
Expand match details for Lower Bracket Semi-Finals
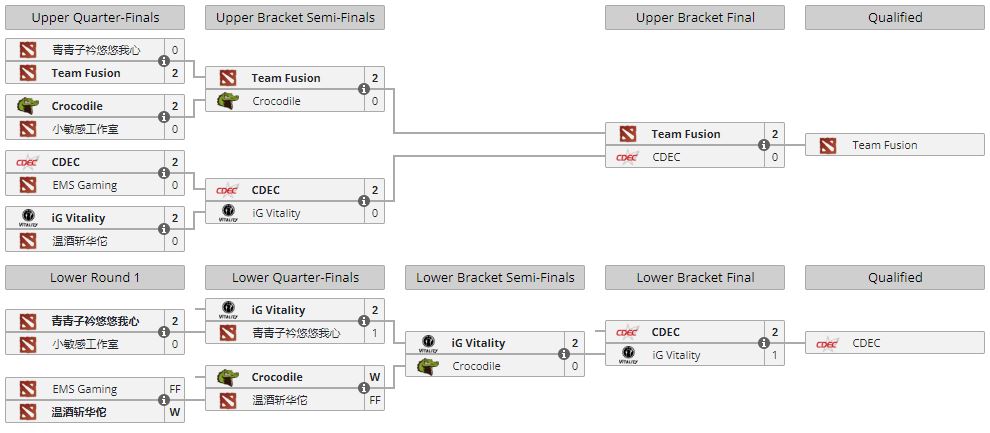(x=564, y=354)
